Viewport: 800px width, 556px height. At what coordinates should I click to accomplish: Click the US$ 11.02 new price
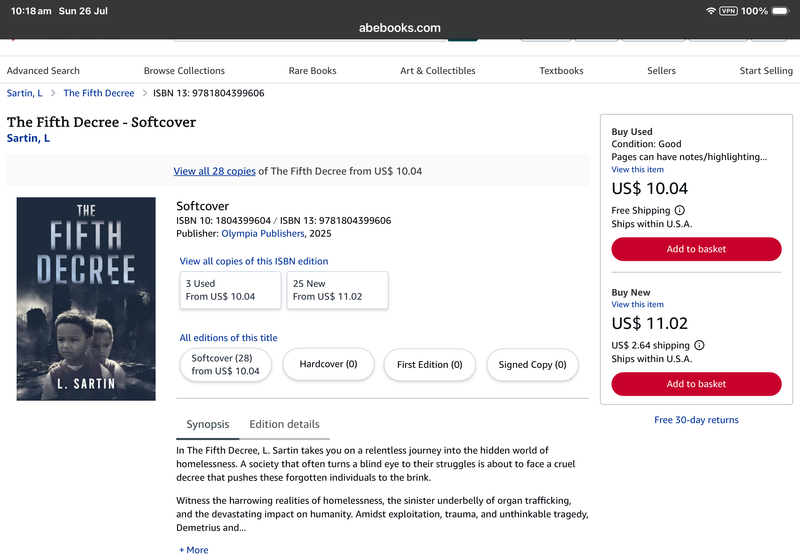649,323
